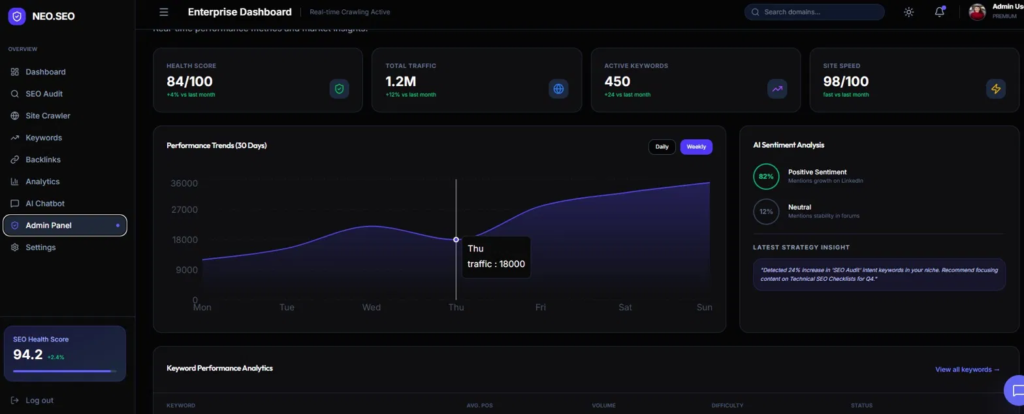
Task: Toggle the hamburger sidebar menu icon
Action: click(x=164, y=12)
